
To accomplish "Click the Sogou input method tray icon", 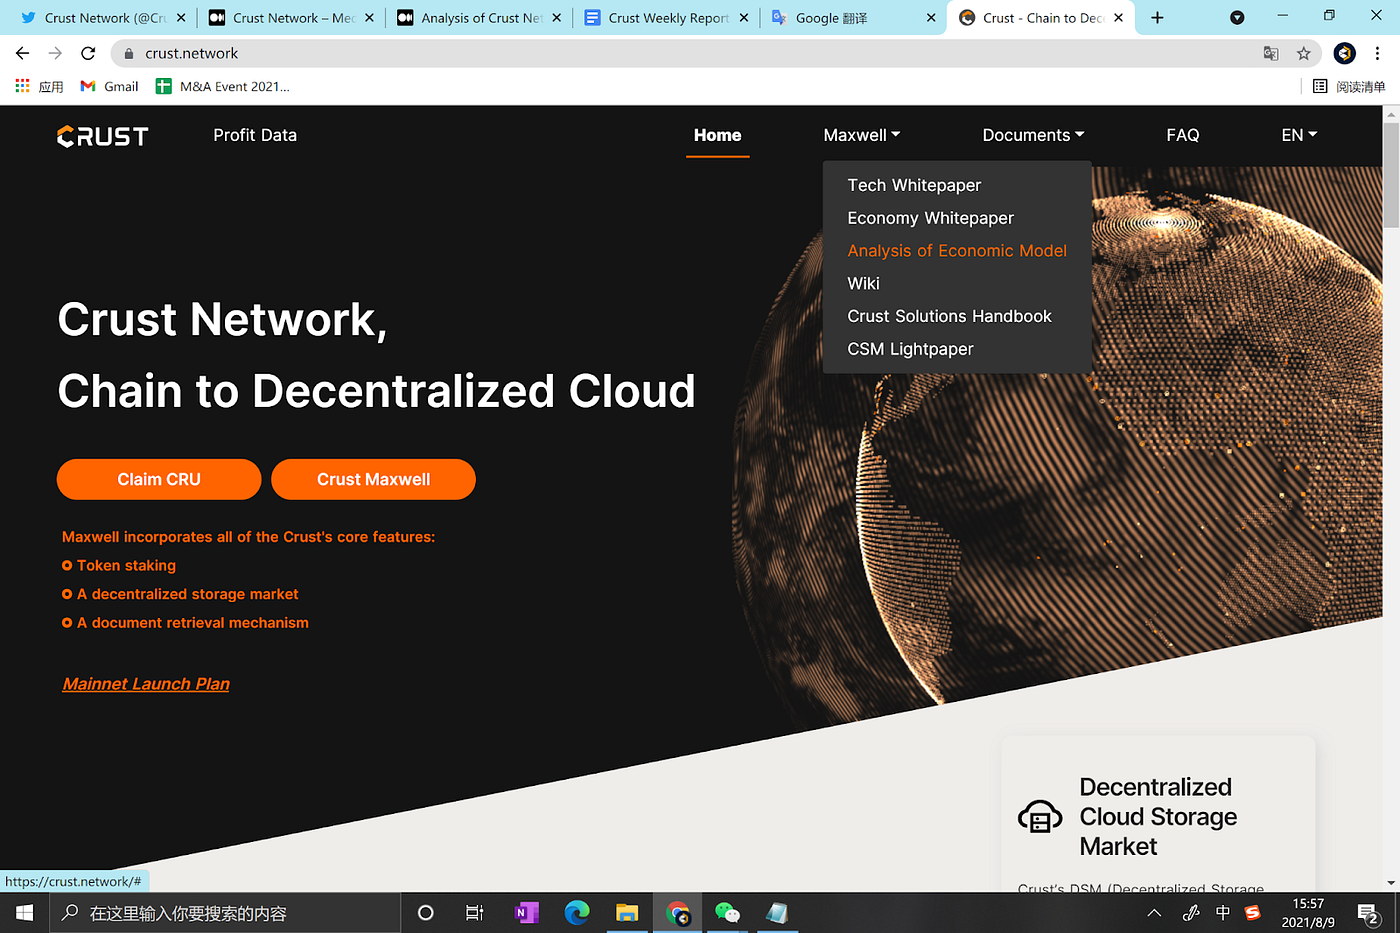I will tap(1253, 913).
